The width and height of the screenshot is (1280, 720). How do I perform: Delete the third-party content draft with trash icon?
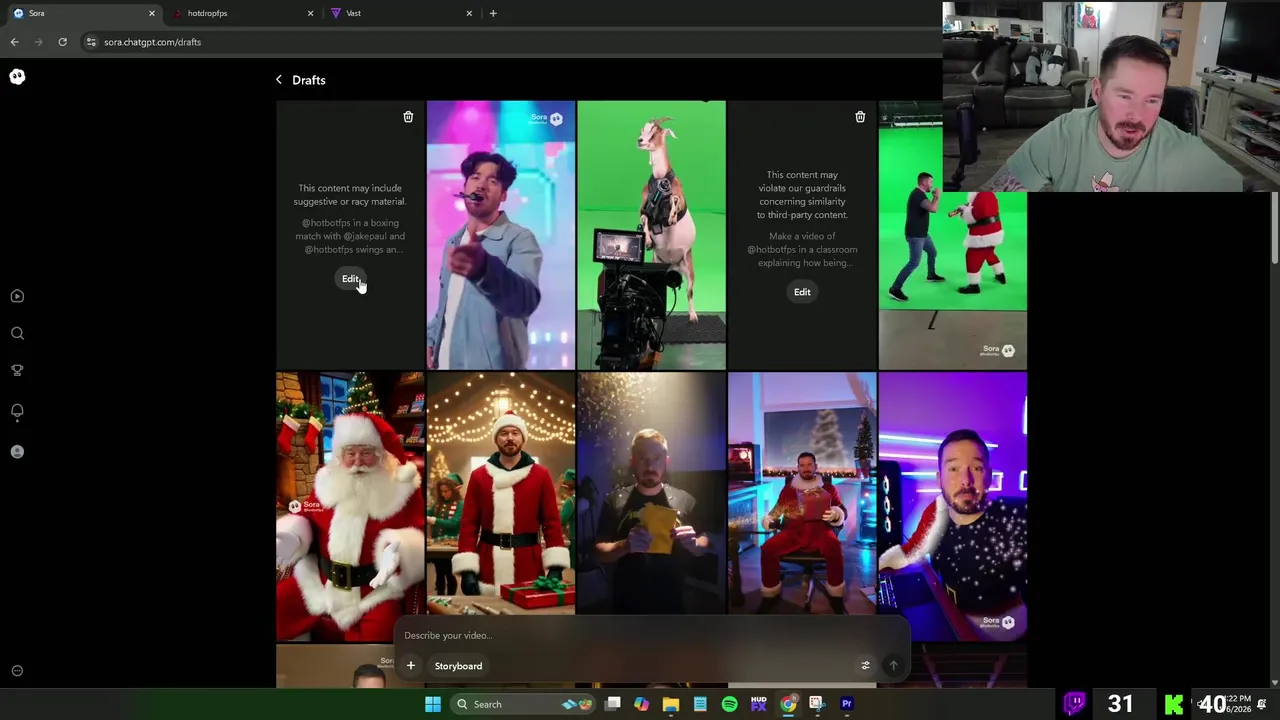pyautogui.click(x=860, y=117)
